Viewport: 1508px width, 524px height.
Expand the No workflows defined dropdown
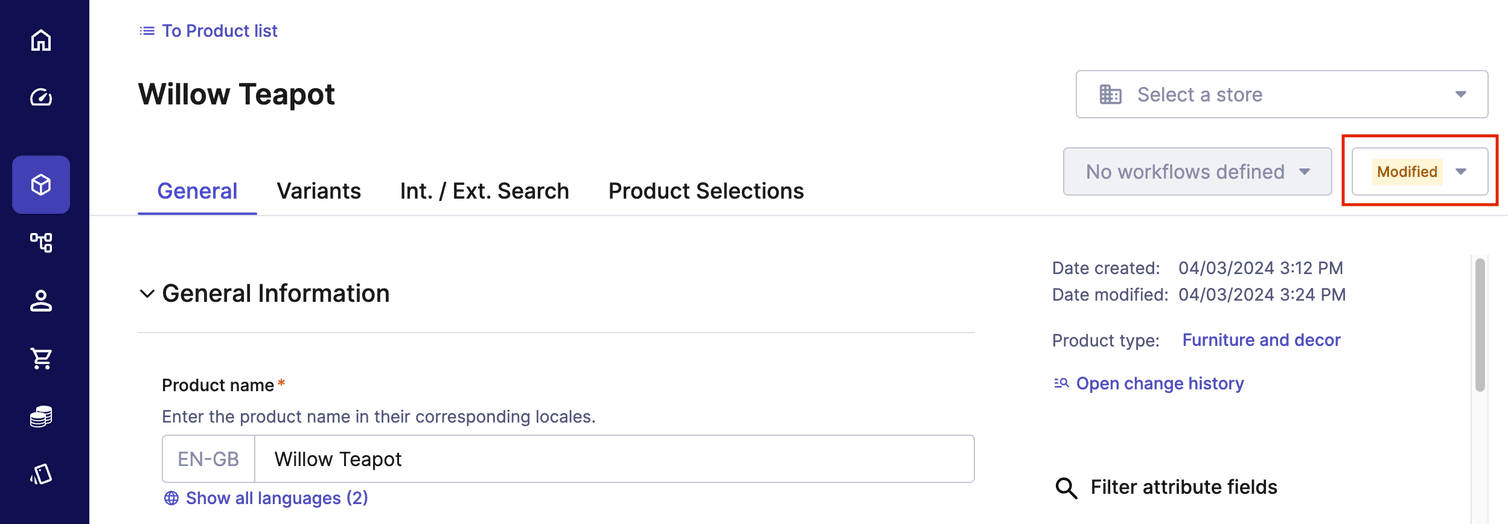pyautogui.click(x=1197, y=172)
